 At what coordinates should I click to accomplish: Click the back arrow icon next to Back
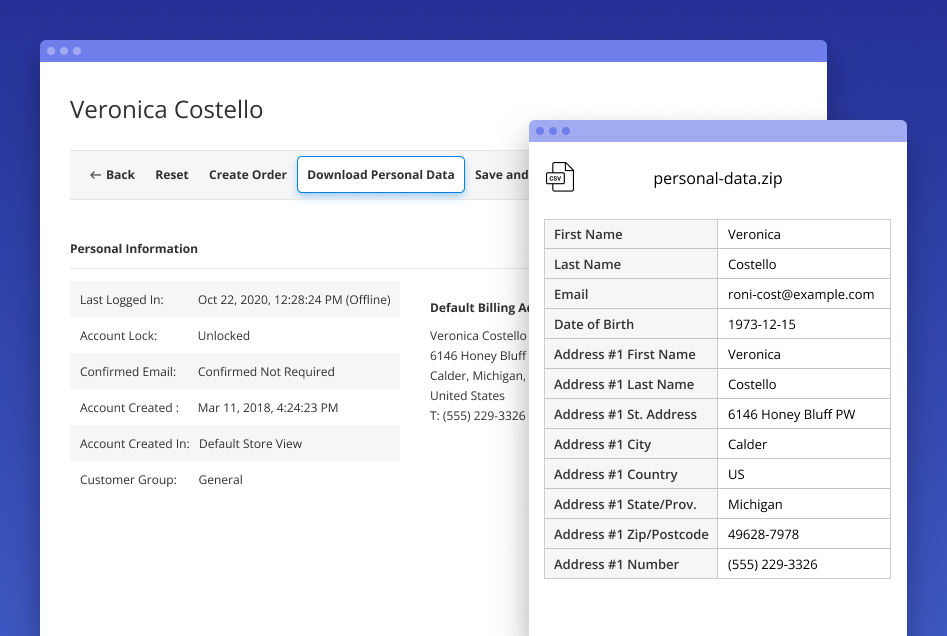pyautogui.click(x=93, y=174)
